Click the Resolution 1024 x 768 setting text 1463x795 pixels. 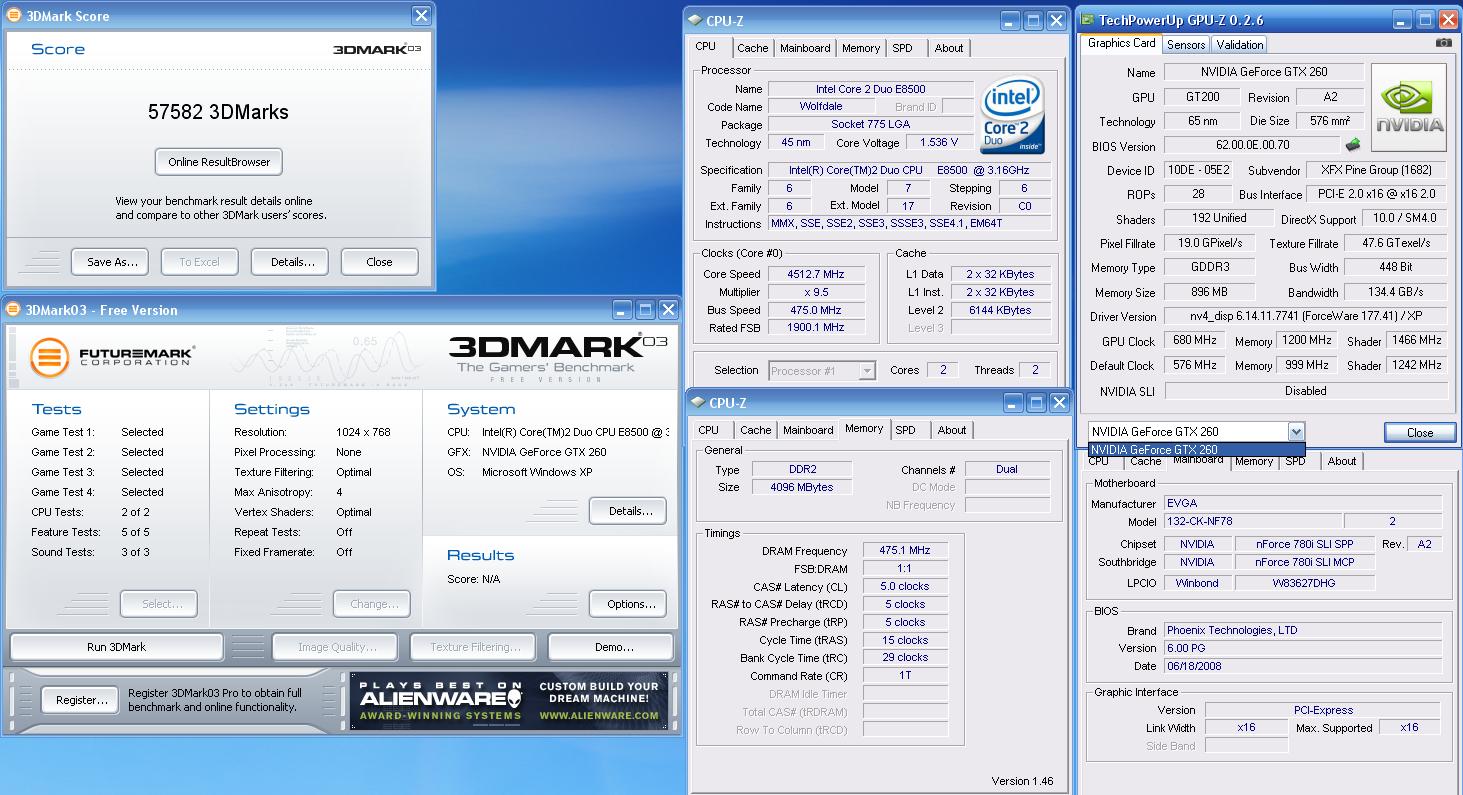tap(362, 432)
